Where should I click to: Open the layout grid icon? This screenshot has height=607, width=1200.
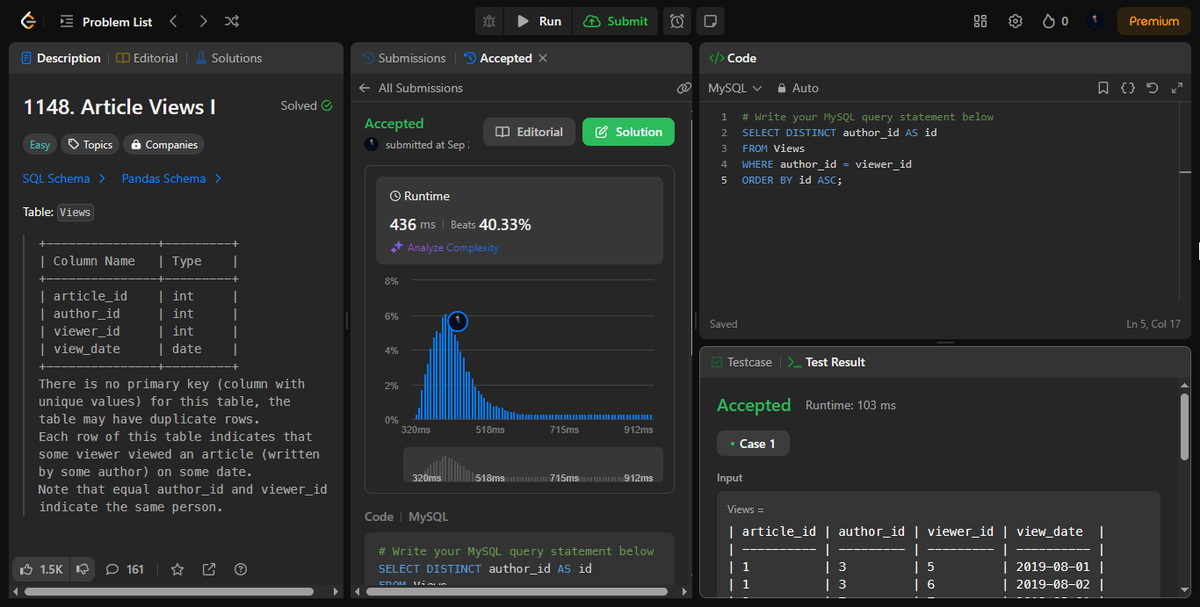(980, 21)
